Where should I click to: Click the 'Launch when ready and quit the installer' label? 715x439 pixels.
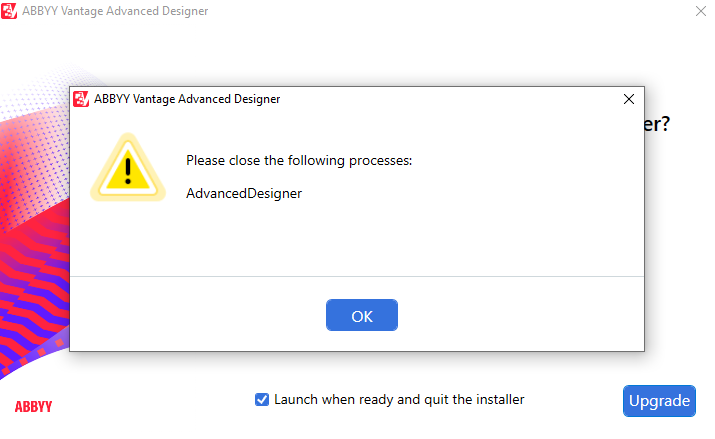399,399
